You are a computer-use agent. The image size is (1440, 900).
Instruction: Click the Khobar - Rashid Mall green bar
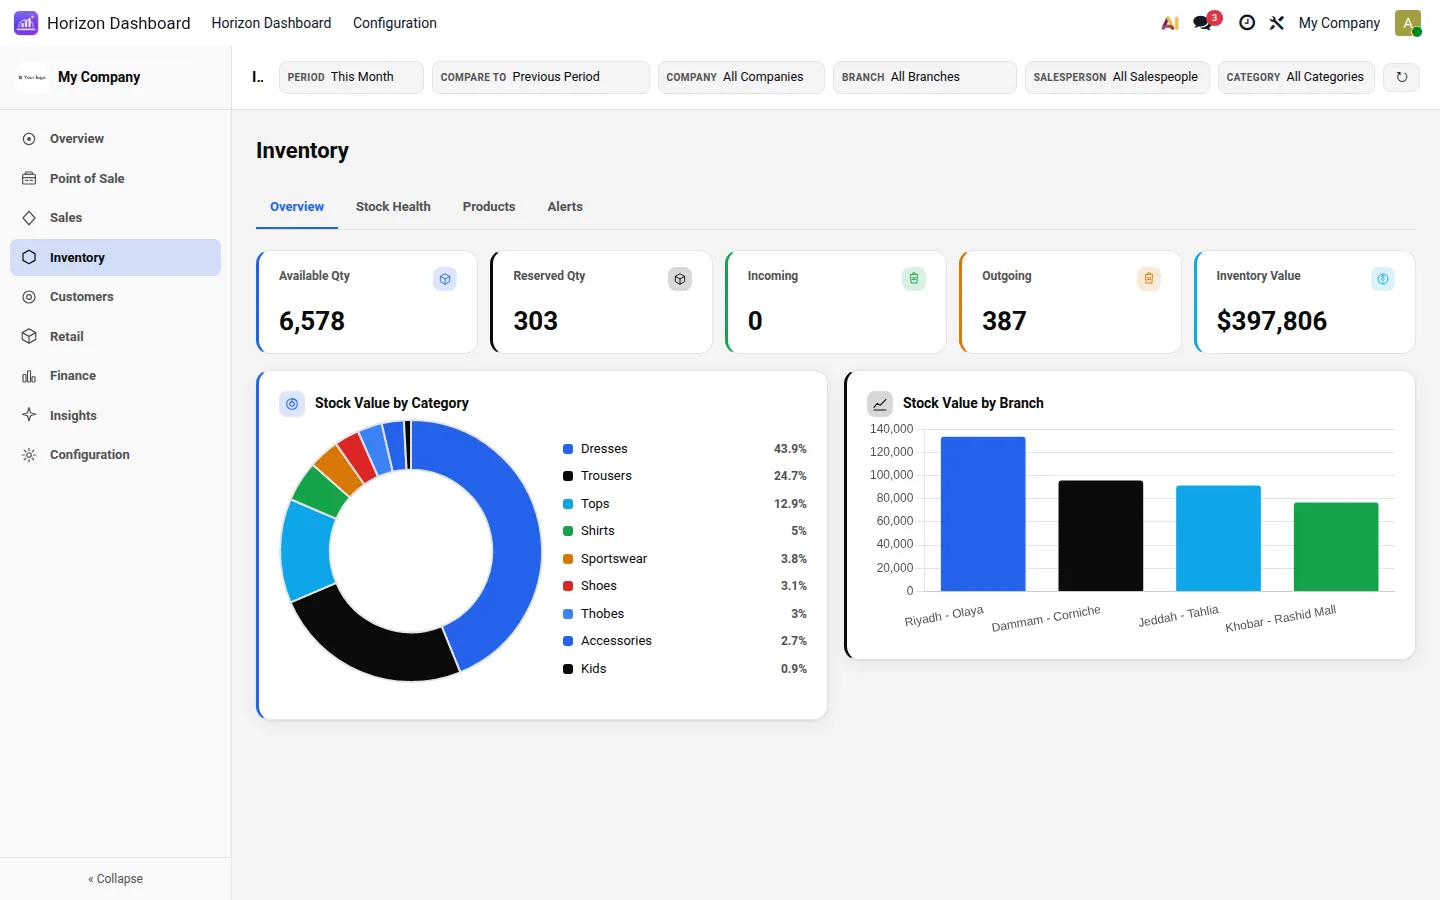click(1336, 547)
